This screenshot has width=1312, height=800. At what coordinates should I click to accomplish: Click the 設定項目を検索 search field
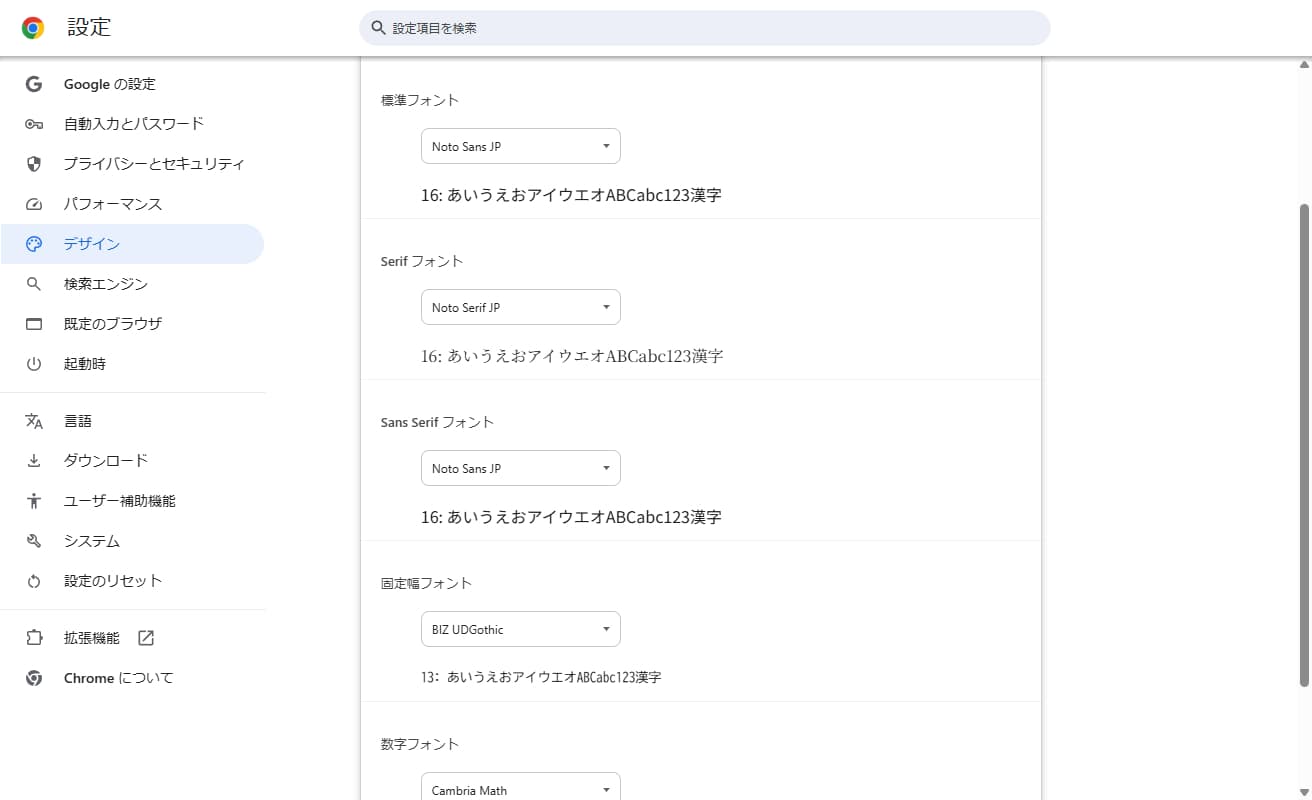[x=704, y=28]
